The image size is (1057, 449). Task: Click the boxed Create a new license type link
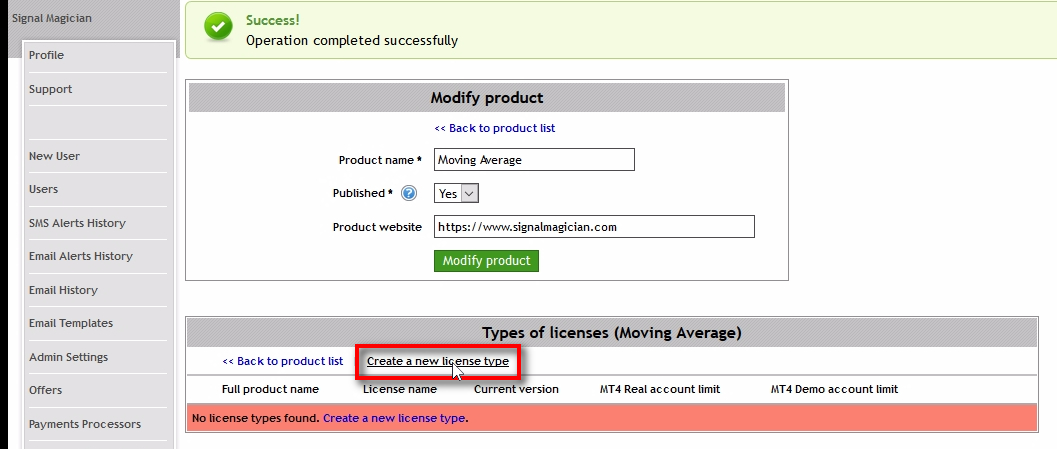tap(437, 361)
